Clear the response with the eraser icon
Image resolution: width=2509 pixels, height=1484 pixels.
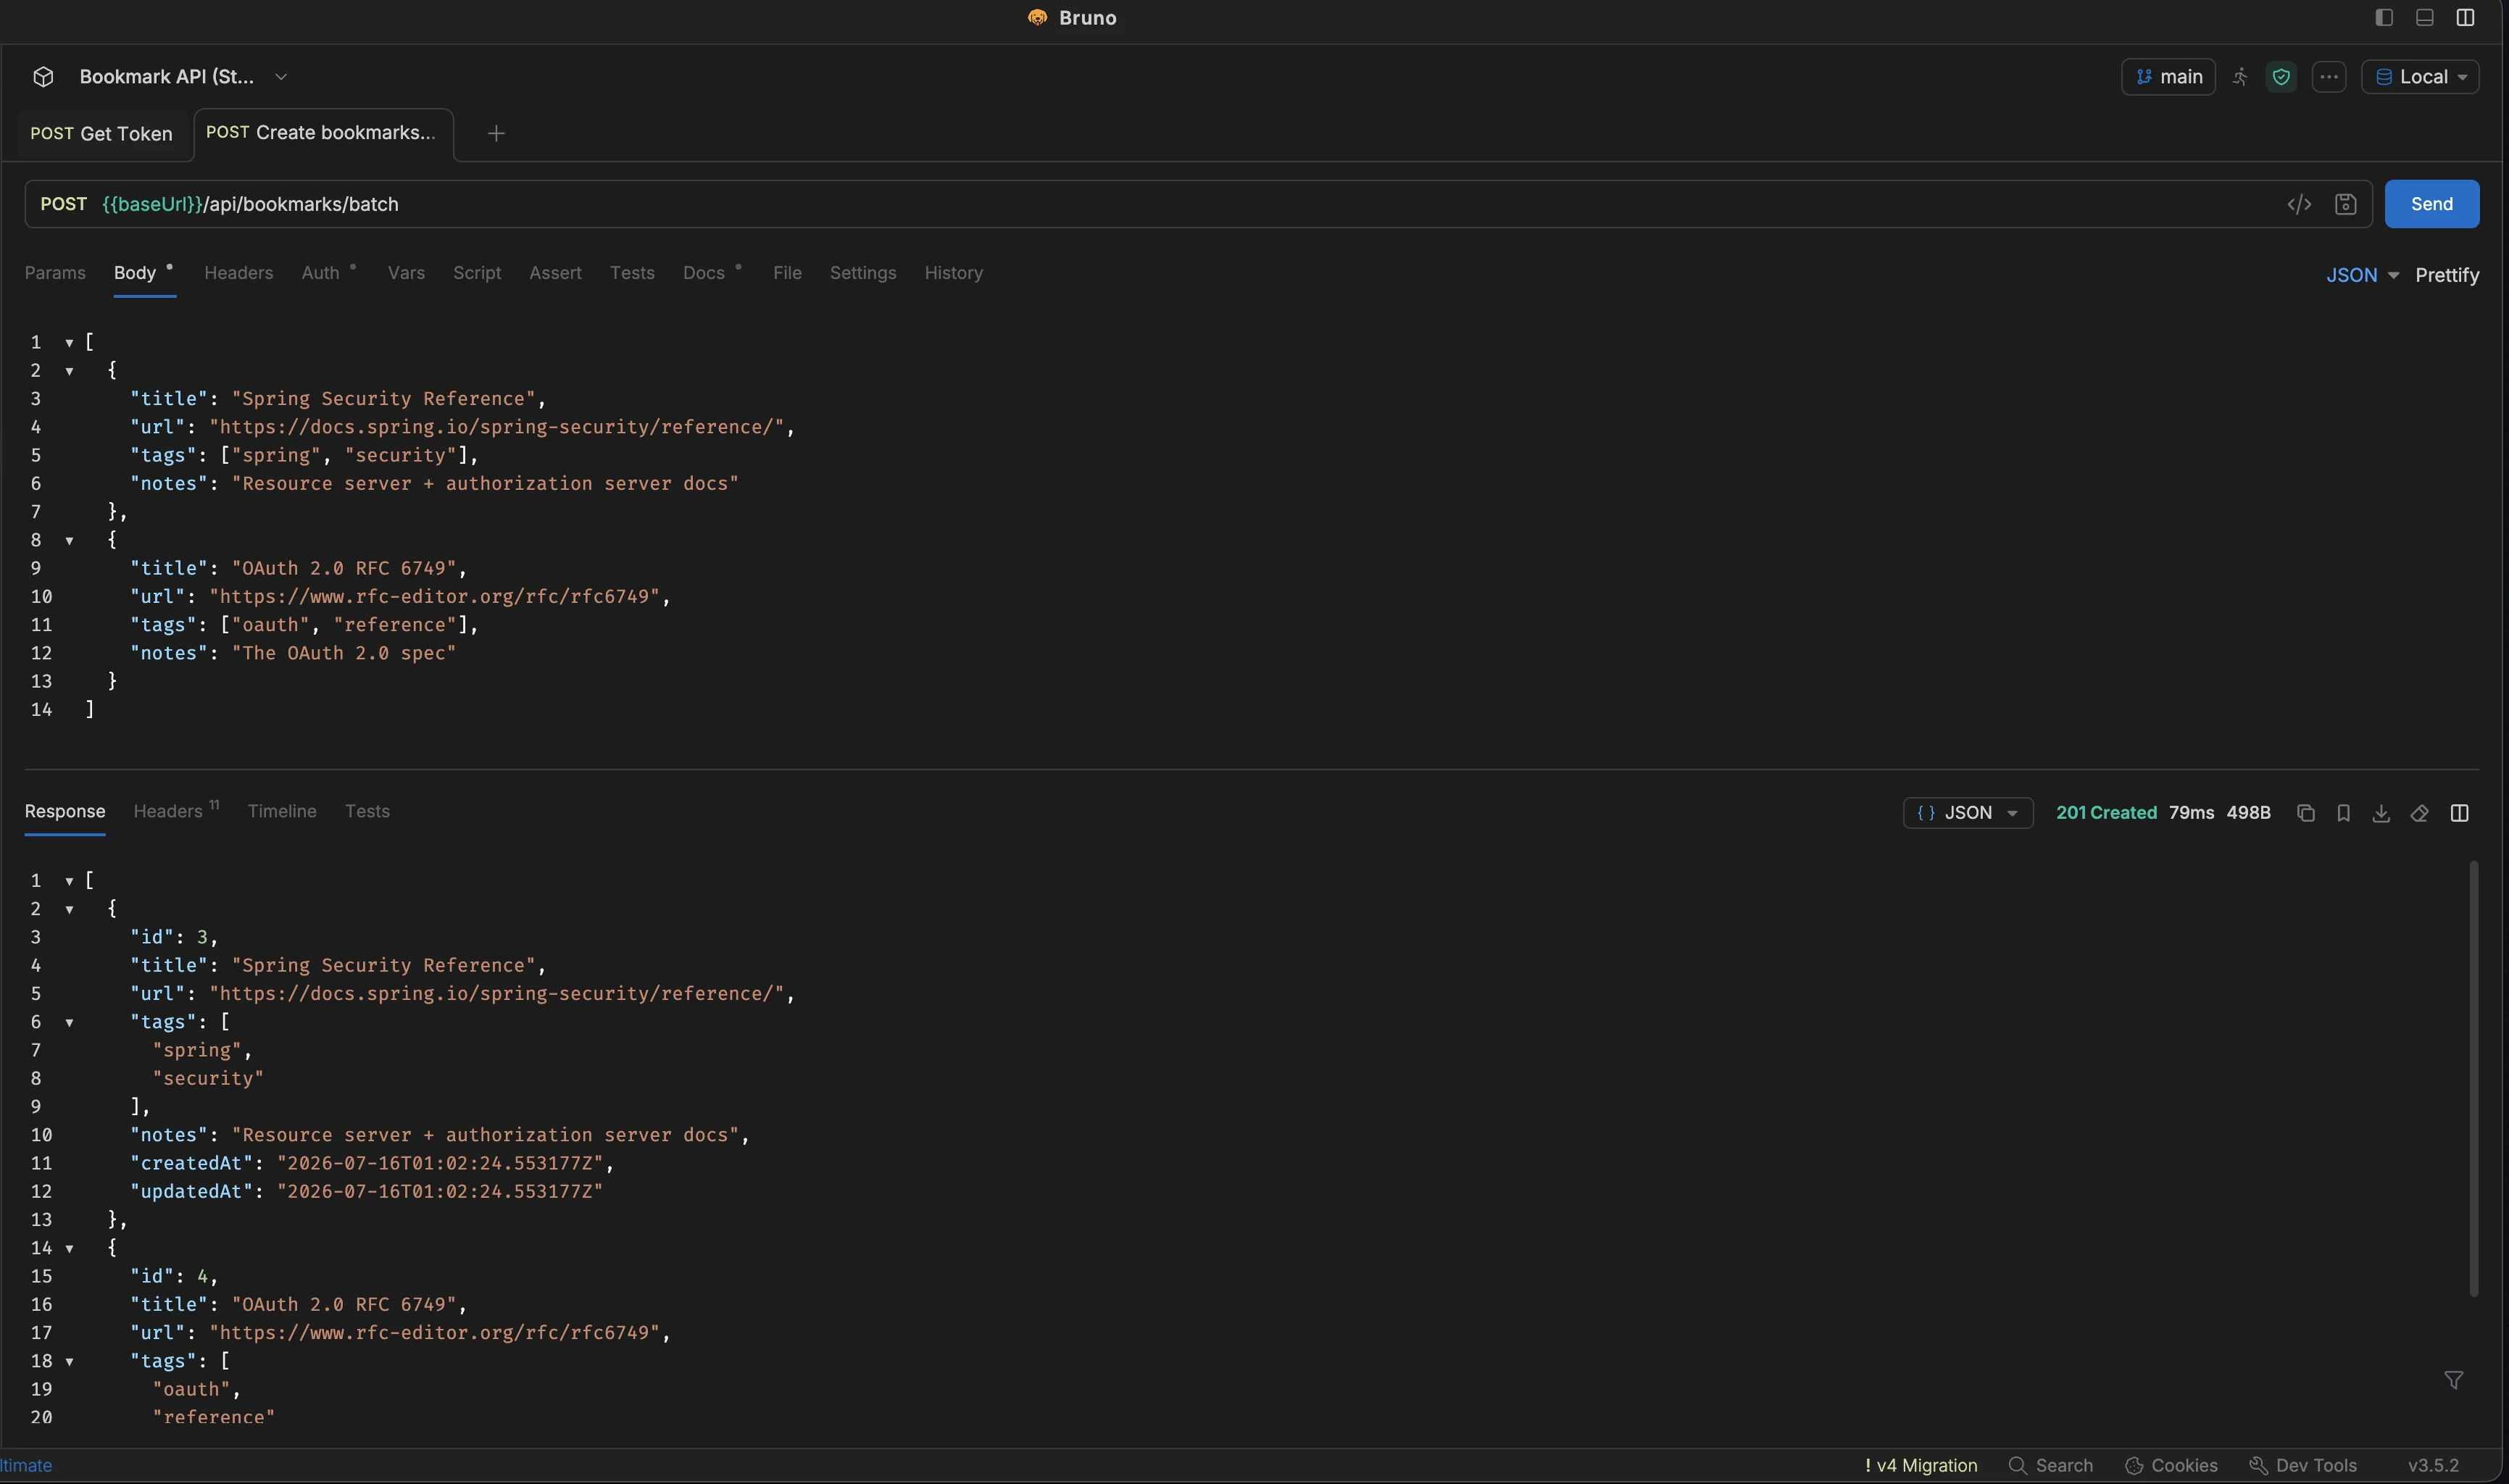pos(2419,813)
